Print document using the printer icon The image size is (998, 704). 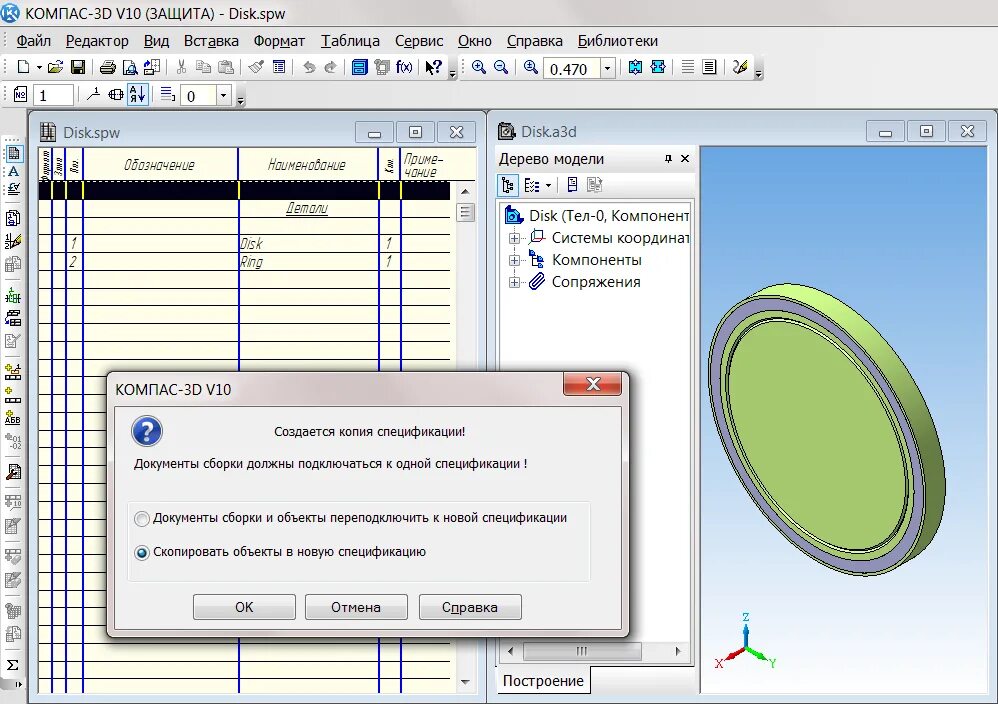(108, 67)
